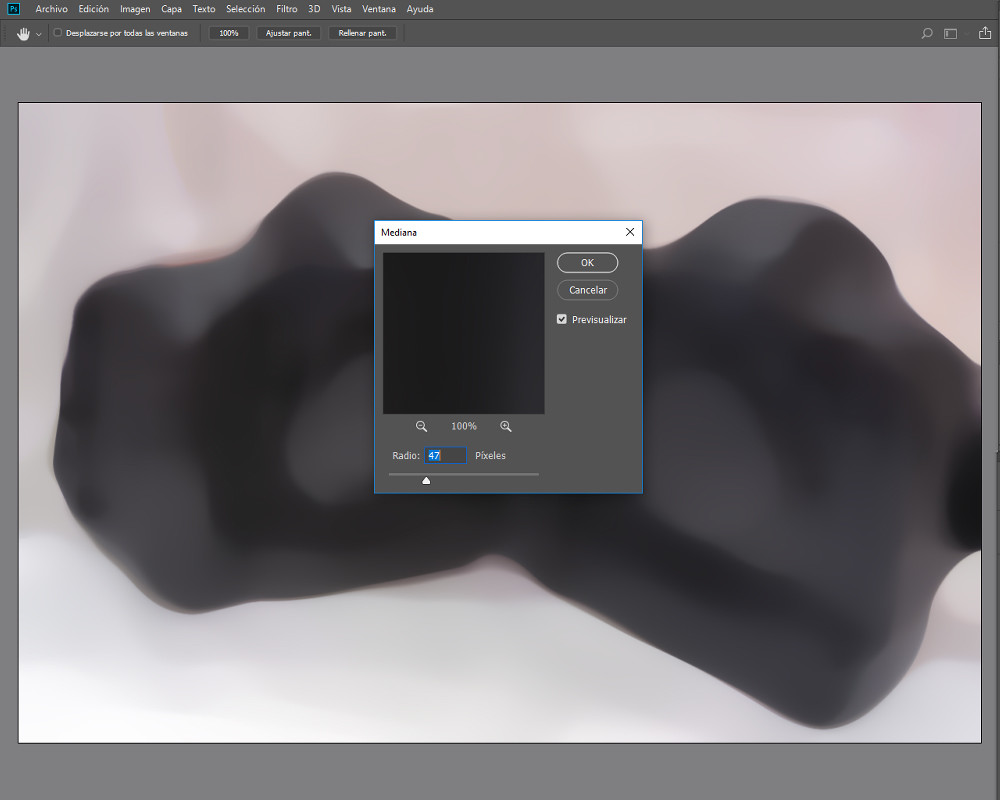Open the Archivo menu
The width and height of the screenshot is (1000, 800).
click(x=52, y=9)
